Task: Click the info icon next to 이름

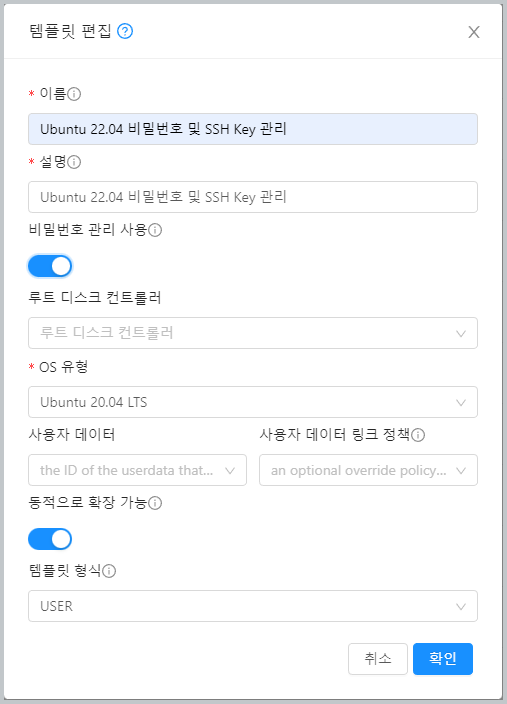Action: pyautogui.click(x=74, y=94)
